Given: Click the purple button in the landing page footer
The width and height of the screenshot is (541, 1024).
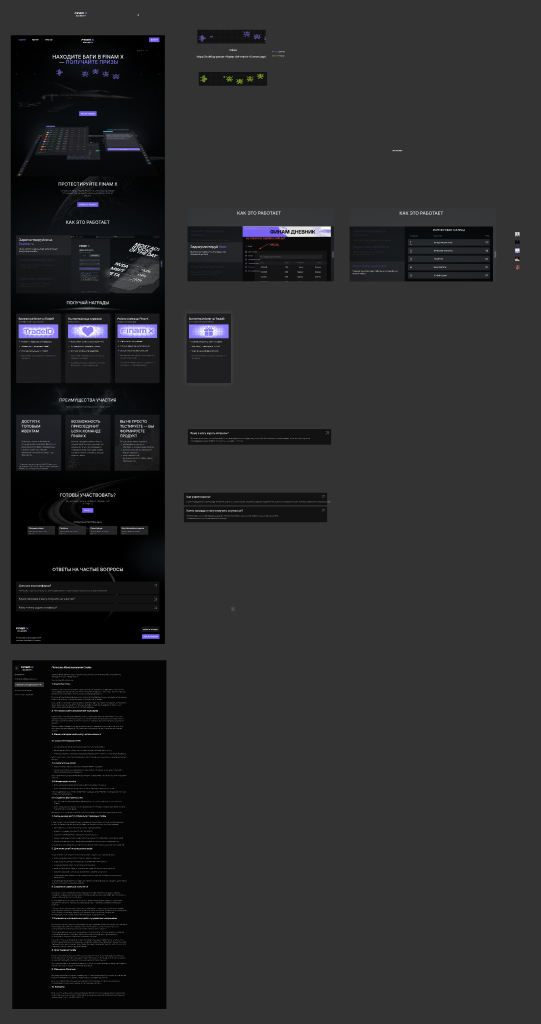Looking at the screenshot, I should pos(151,636).
